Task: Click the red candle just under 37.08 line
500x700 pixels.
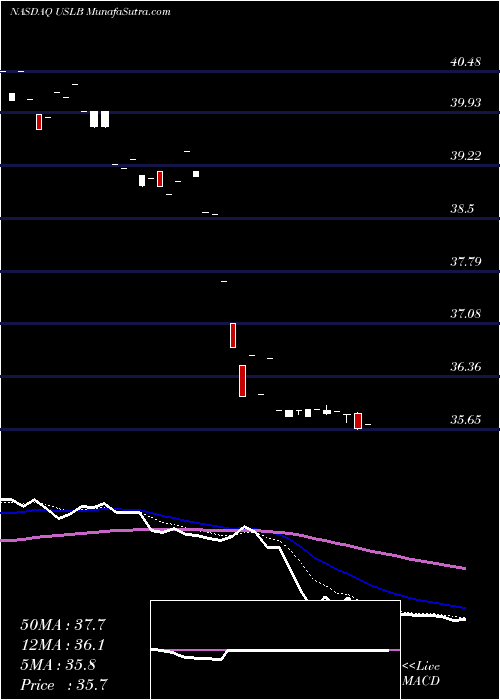Action: tap(233, 335)
